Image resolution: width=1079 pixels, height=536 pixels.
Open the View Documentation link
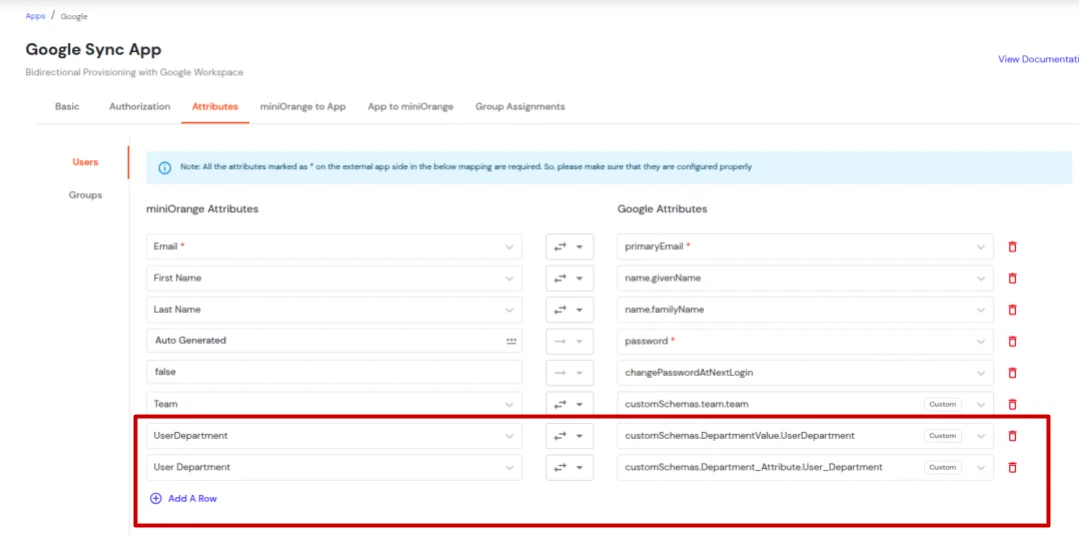click(x=1038, y=59)
